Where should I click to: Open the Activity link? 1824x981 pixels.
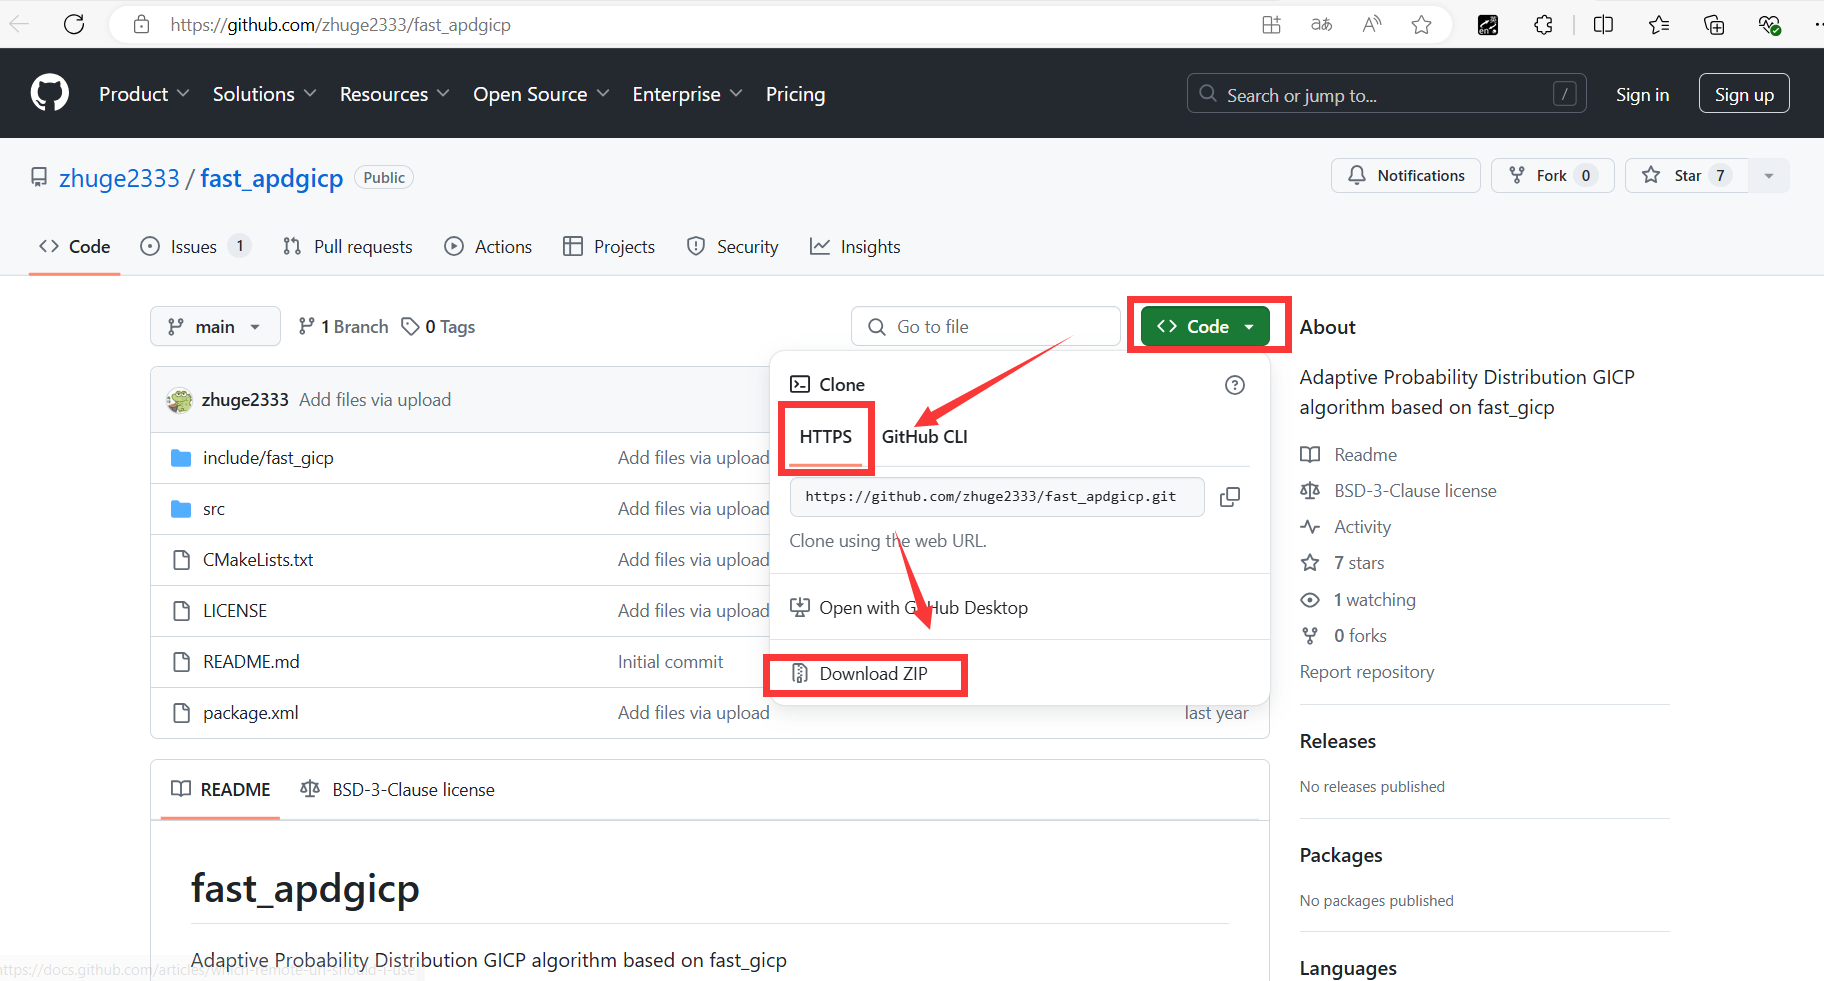tap(1346, 527)
